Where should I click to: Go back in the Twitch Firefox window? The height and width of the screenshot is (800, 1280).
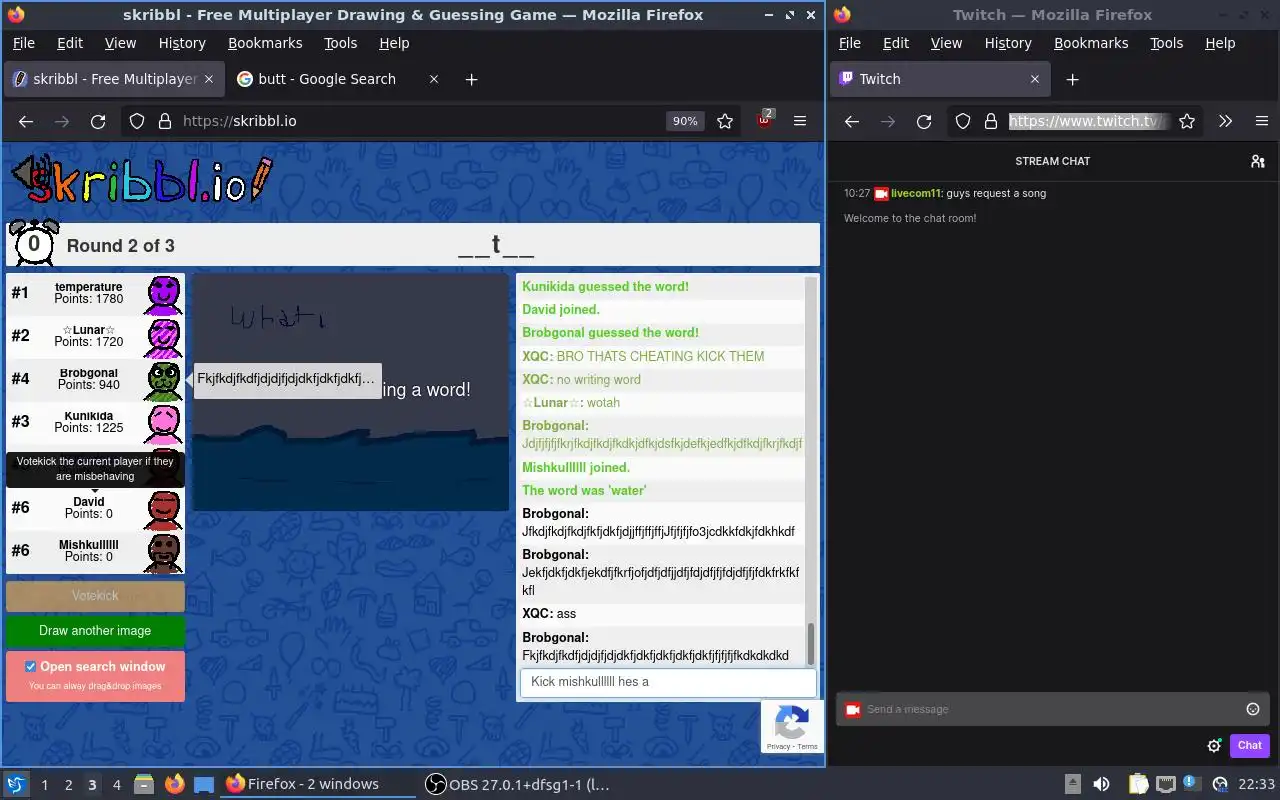point(851,121)
